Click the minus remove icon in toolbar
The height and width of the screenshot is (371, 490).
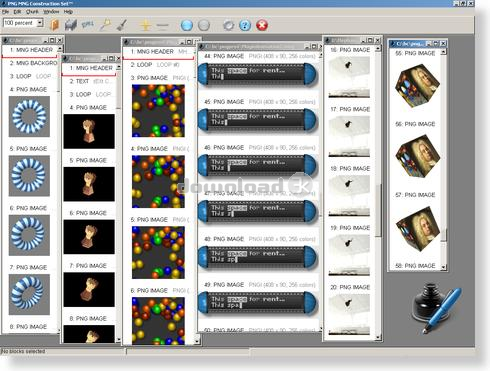(x=162, y=25)
